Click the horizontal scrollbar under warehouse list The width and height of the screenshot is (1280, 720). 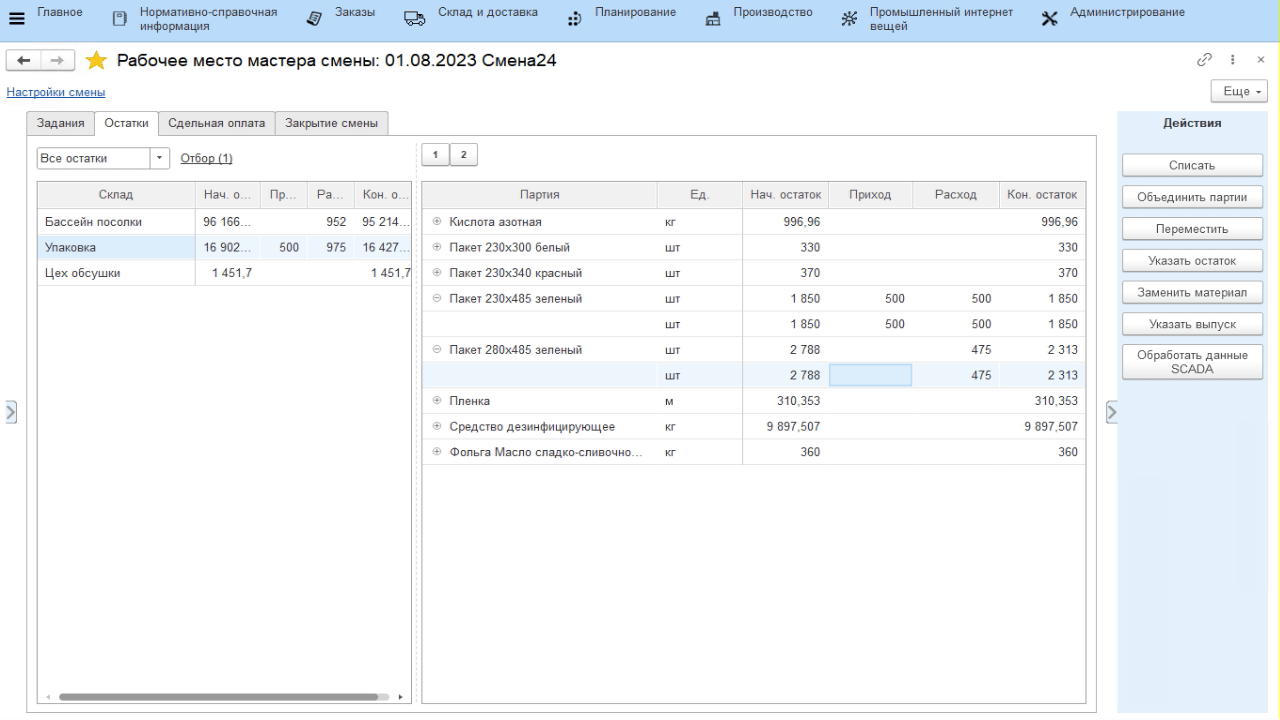220,696
